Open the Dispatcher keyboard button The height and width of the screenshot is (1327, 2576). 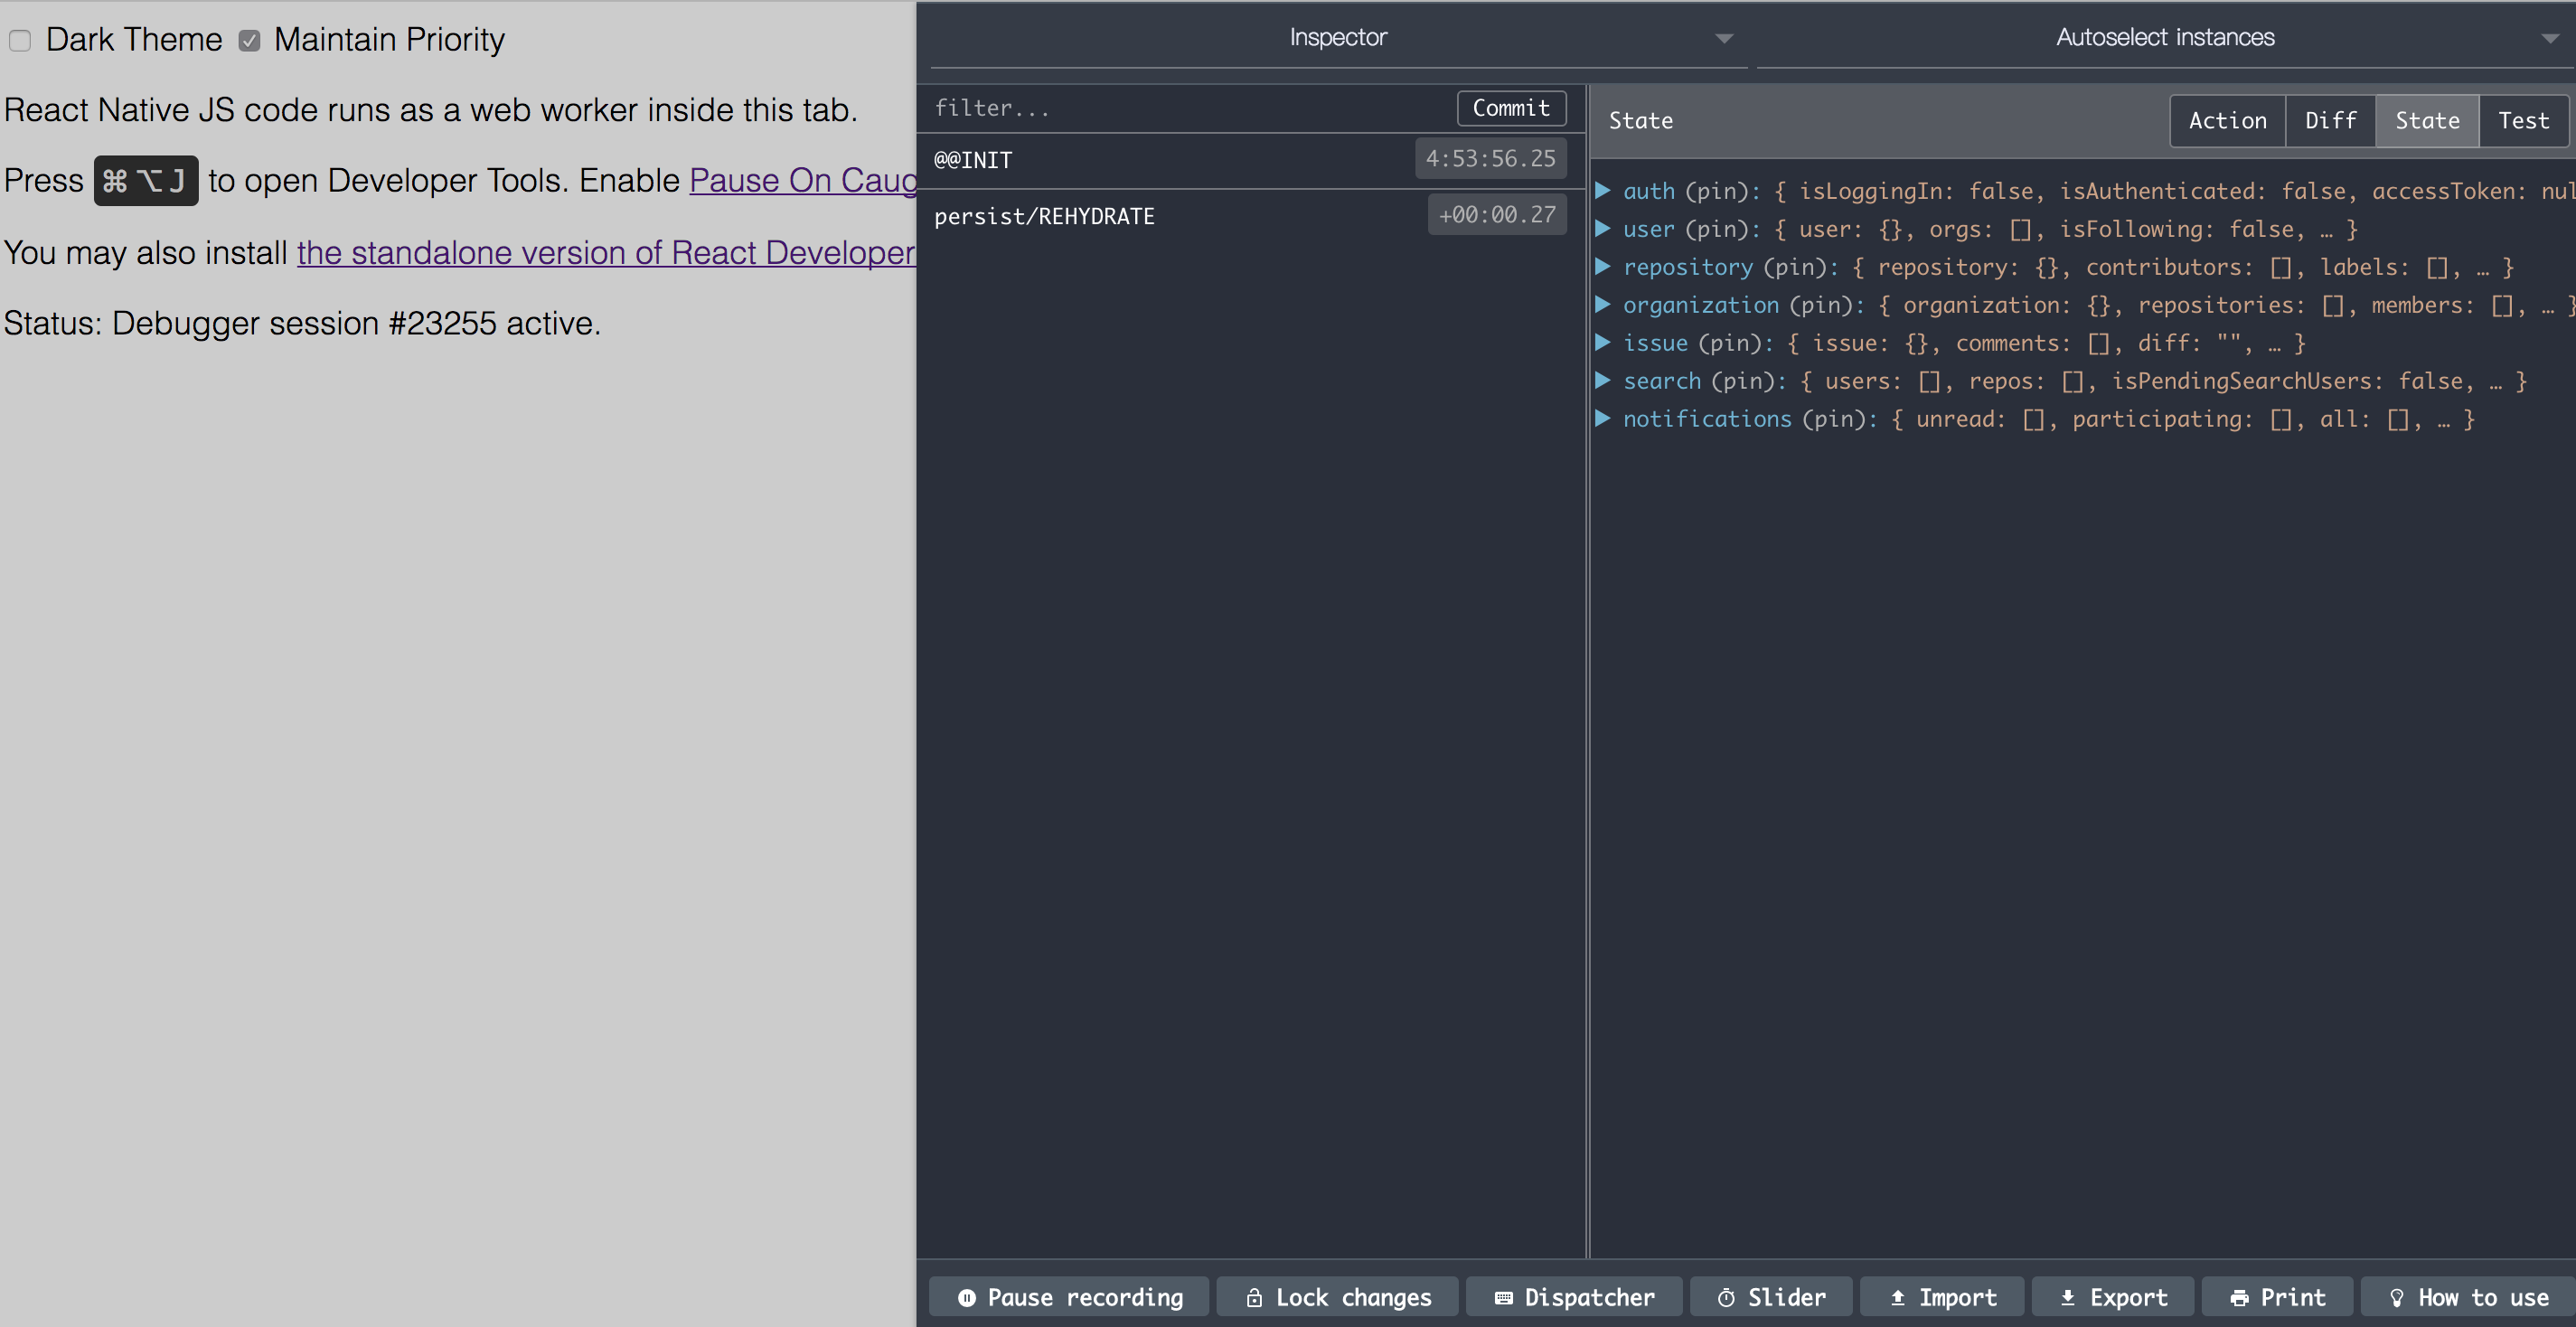[1574, 1297]
